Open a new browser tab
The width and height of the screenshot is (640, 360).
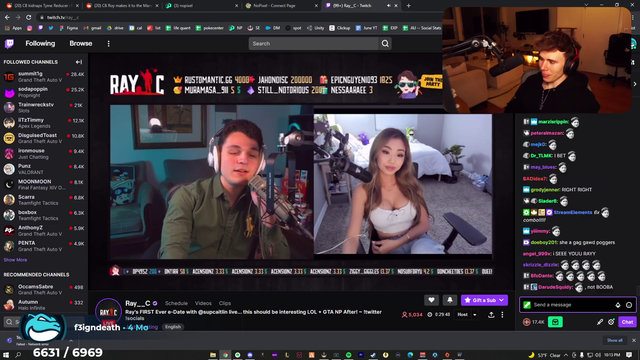409,6
